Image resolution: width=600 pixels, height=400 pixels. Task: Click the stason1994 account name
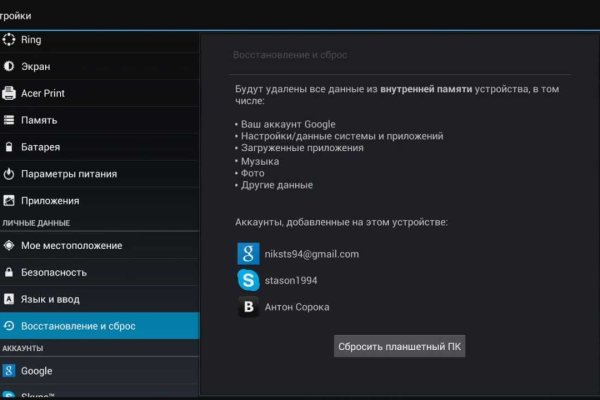coord(294,281)
